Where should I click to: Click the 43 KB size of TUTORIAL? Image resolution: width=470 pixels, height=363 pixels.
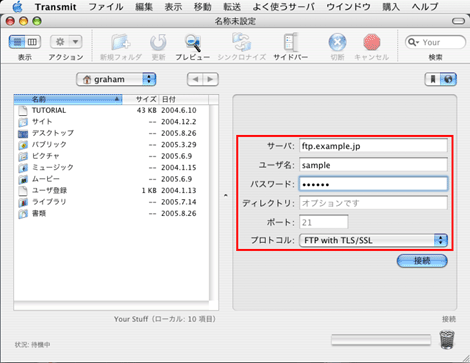click(147, 110)
